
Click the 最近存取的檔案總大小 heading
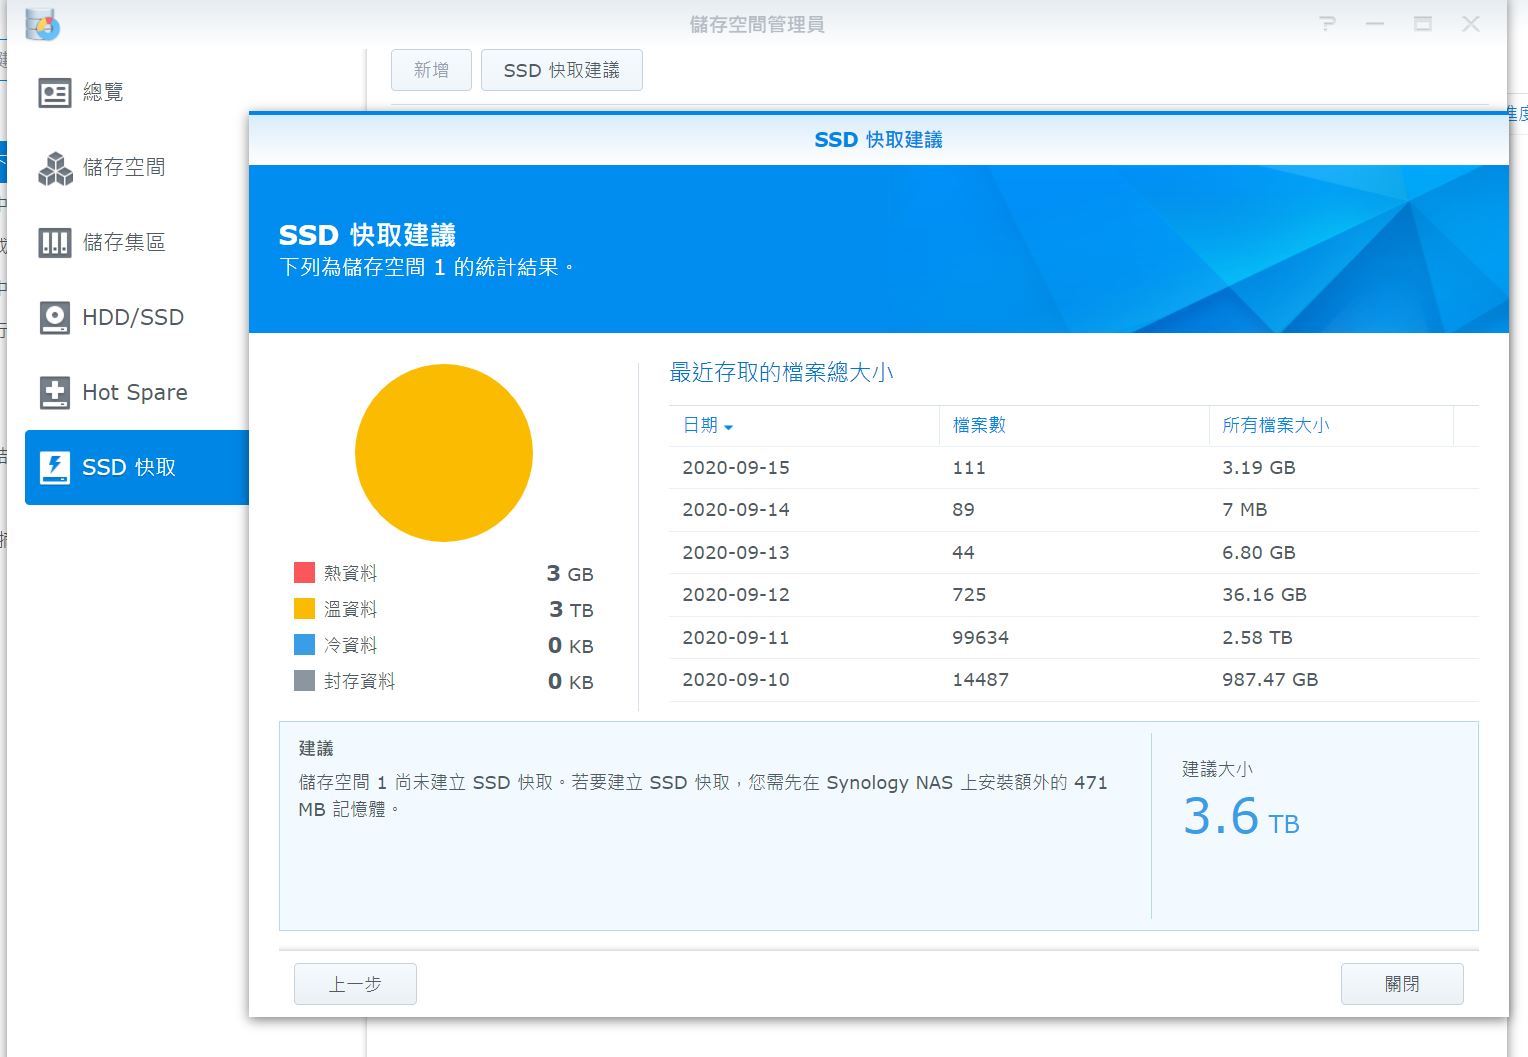click(x=781, y=373)
